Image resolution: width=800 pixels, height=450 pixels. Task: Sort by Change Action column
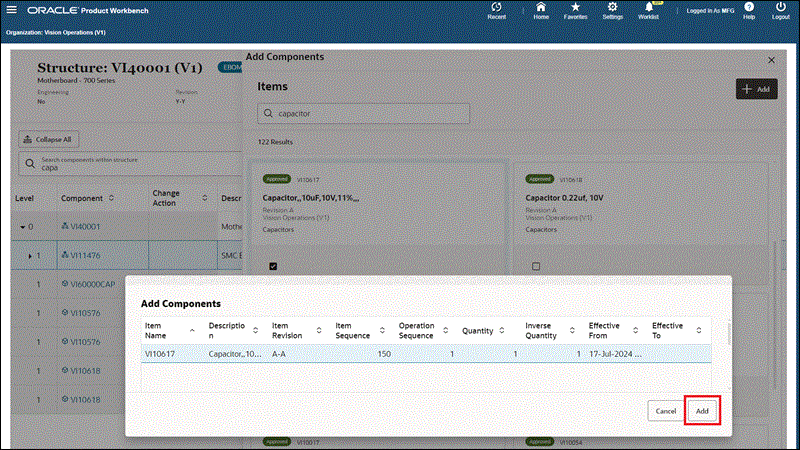(x=205, y=198)
